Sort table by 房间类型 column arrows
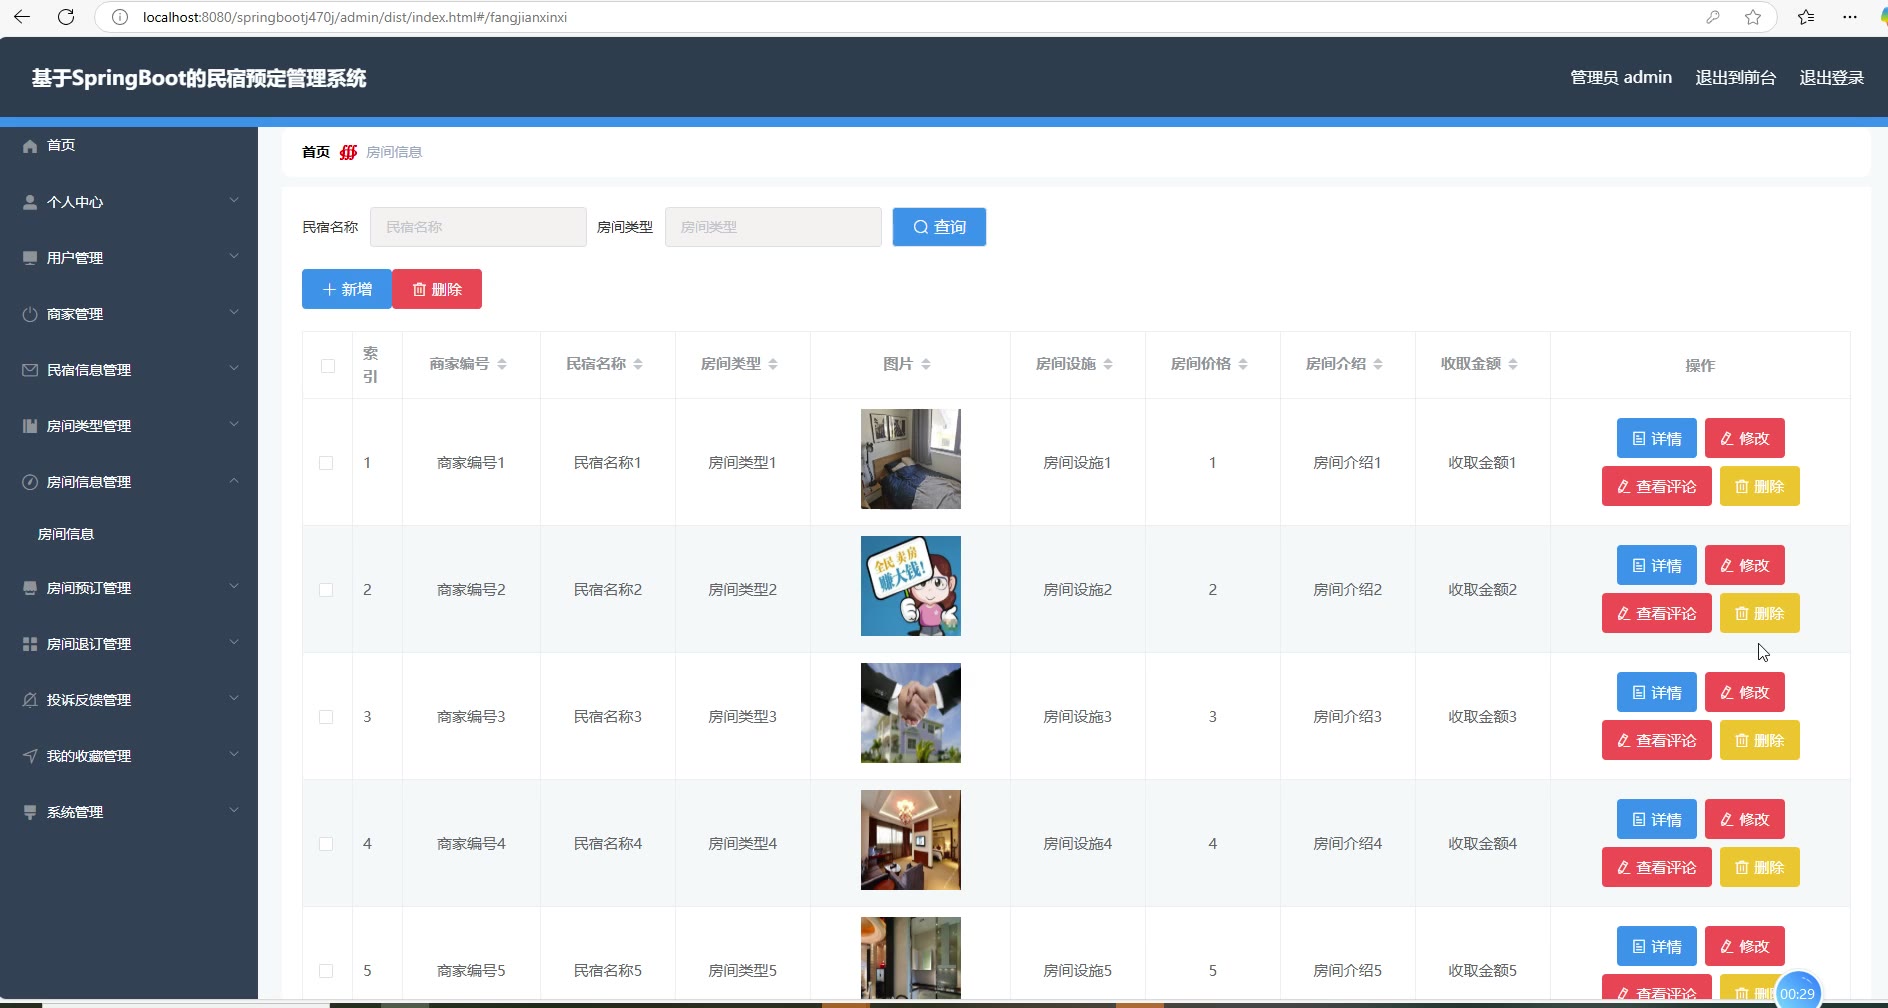The width and height of the screenshot is (1888, 1008). click(773, 364)
